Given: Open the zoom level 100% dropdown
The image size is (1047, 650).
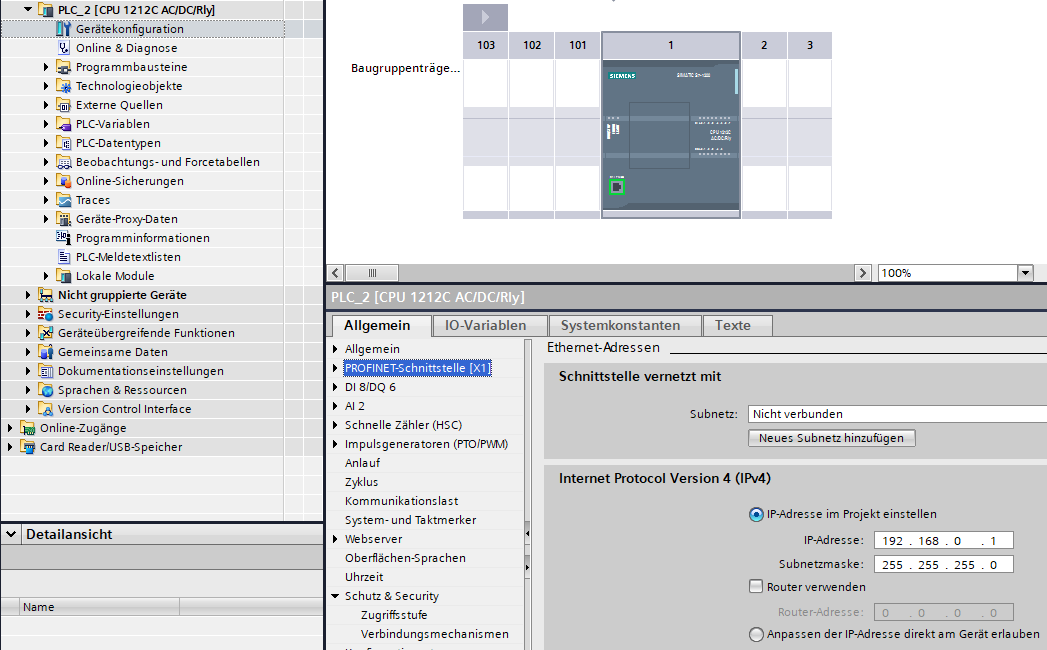Looking at the screenshot, I should (x=1026, y=273).
